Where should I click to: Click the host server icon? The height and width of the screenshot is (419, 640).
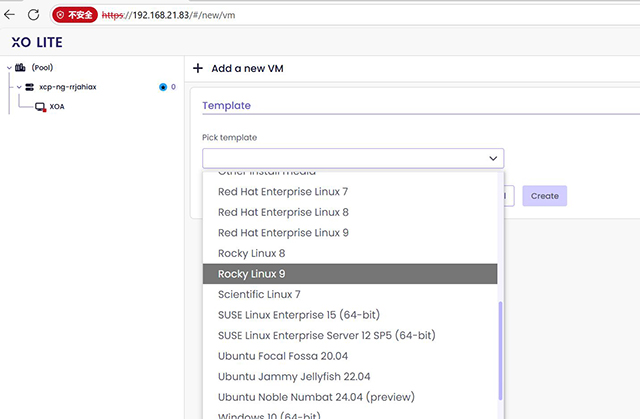coord(29,87)
